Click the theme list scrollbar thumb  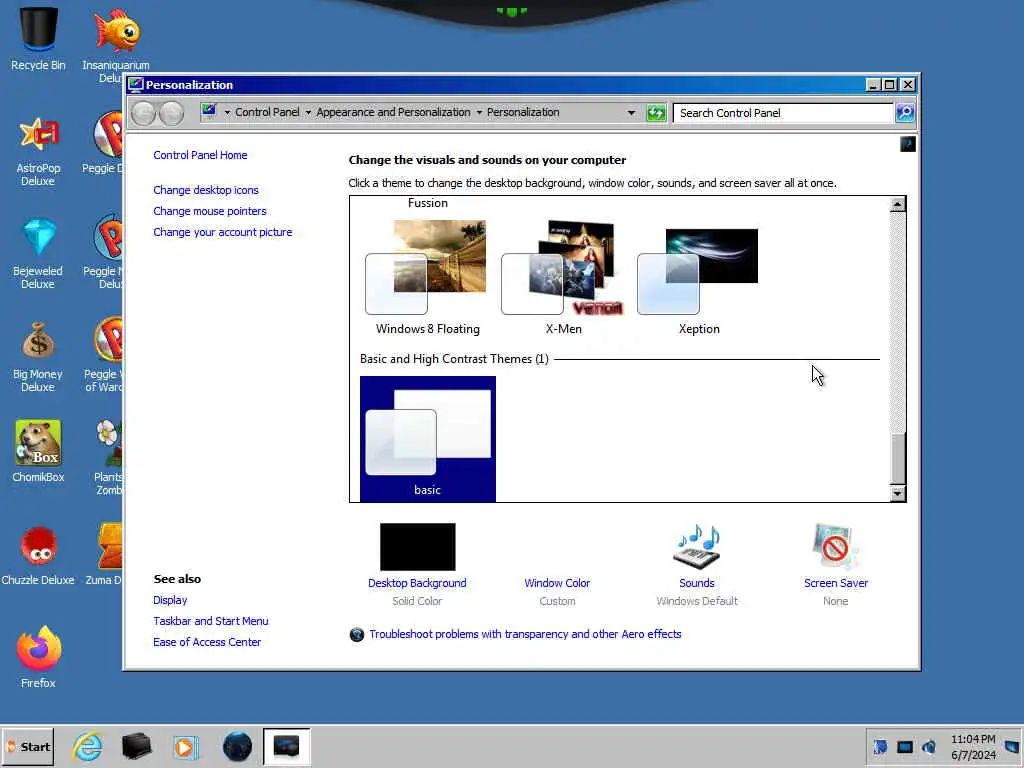898,458
